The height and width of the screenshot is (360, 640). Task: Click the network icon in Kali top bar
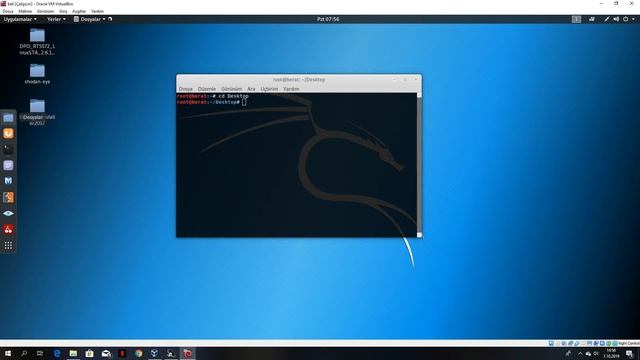click(x=592, y=19)
